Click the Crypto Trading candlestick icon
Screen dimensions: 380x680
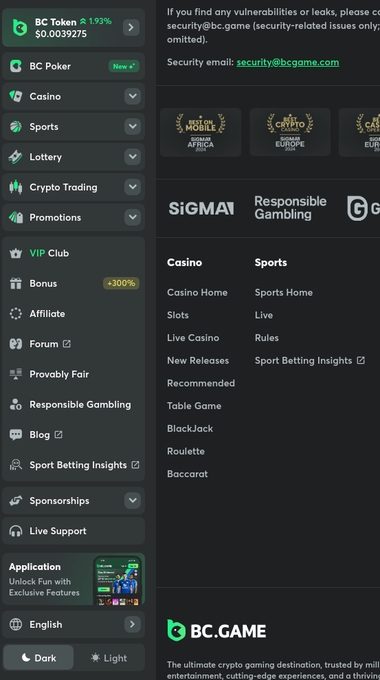(x=16, y=187)
